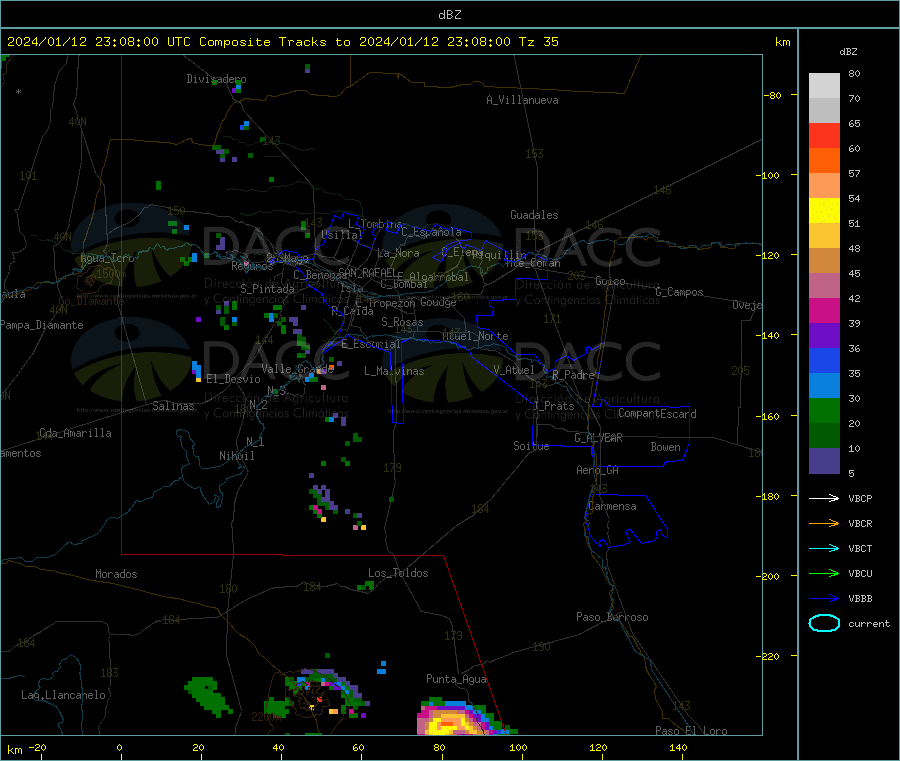Click the cyan 'current' ellipse icon
The image size is (900, 761).
824,623
